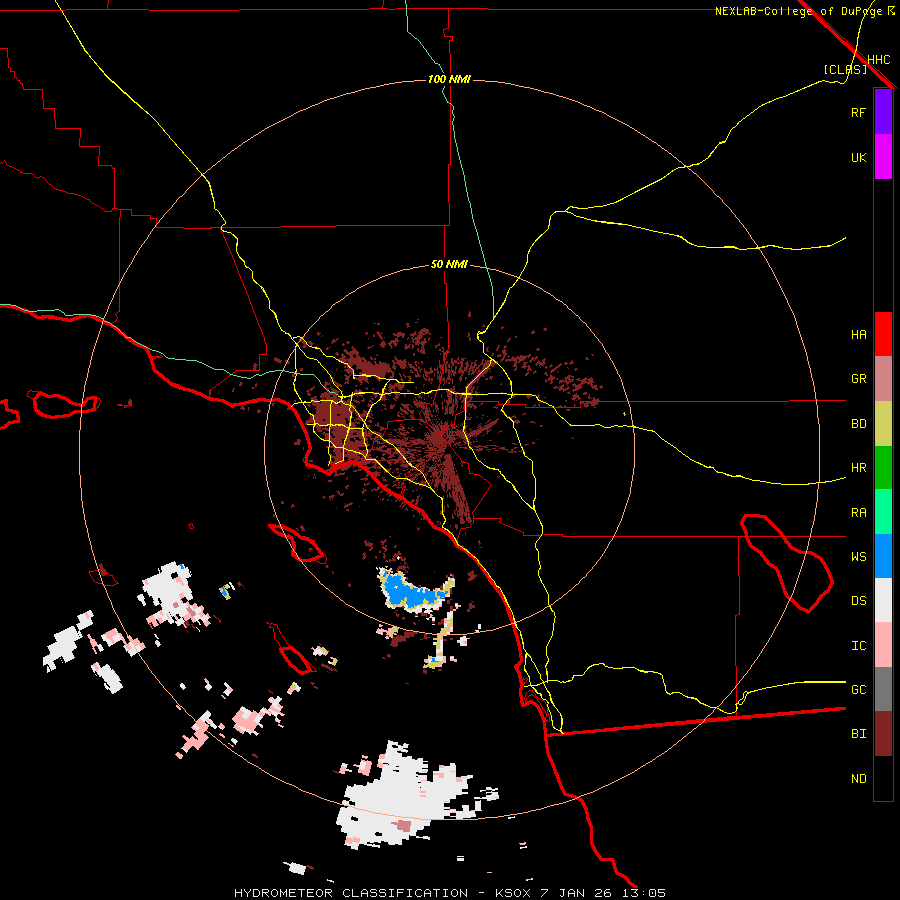This screenshot has width=900, height=900.
Task: Click the HHC product code text
Action: tap(878, 60)
